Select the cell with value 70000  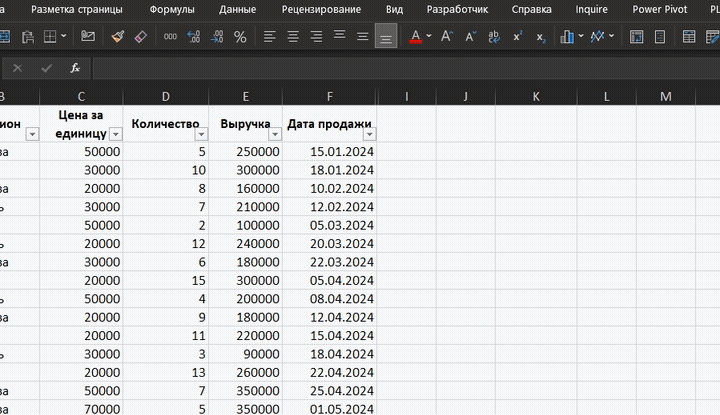coord(81,408)
